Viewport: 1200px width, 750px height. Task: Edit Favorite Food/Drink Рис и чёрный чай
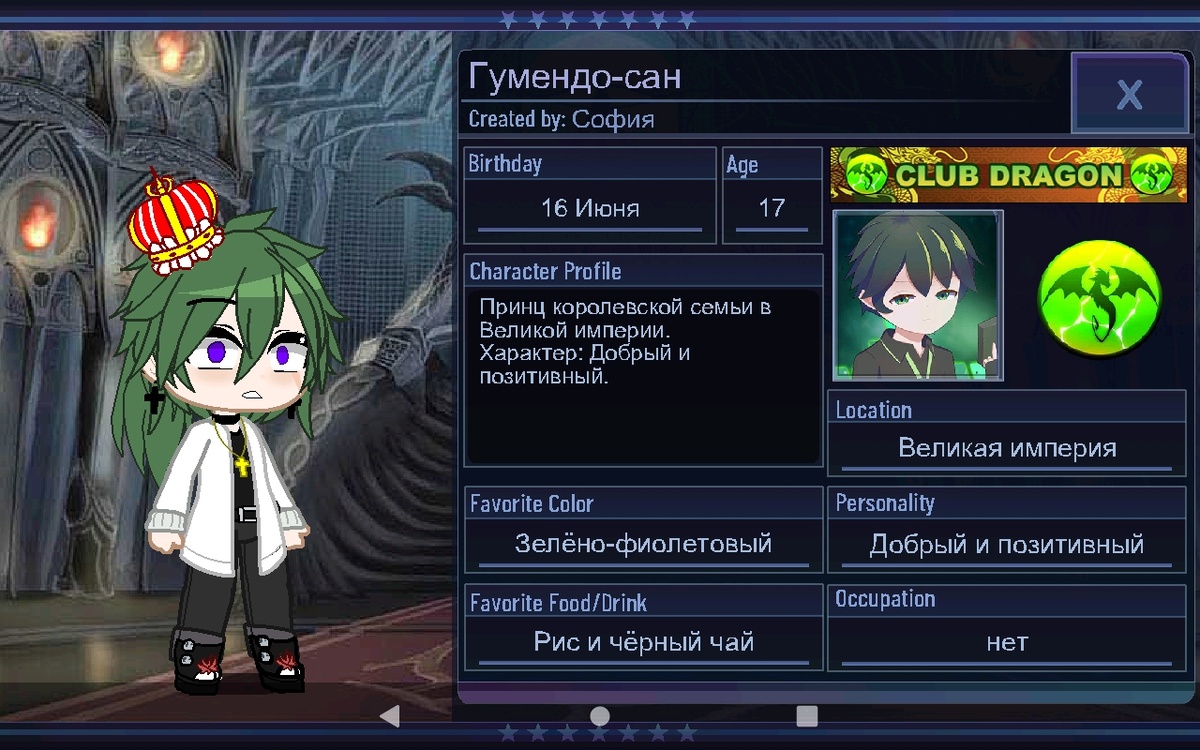pos(643,642)
